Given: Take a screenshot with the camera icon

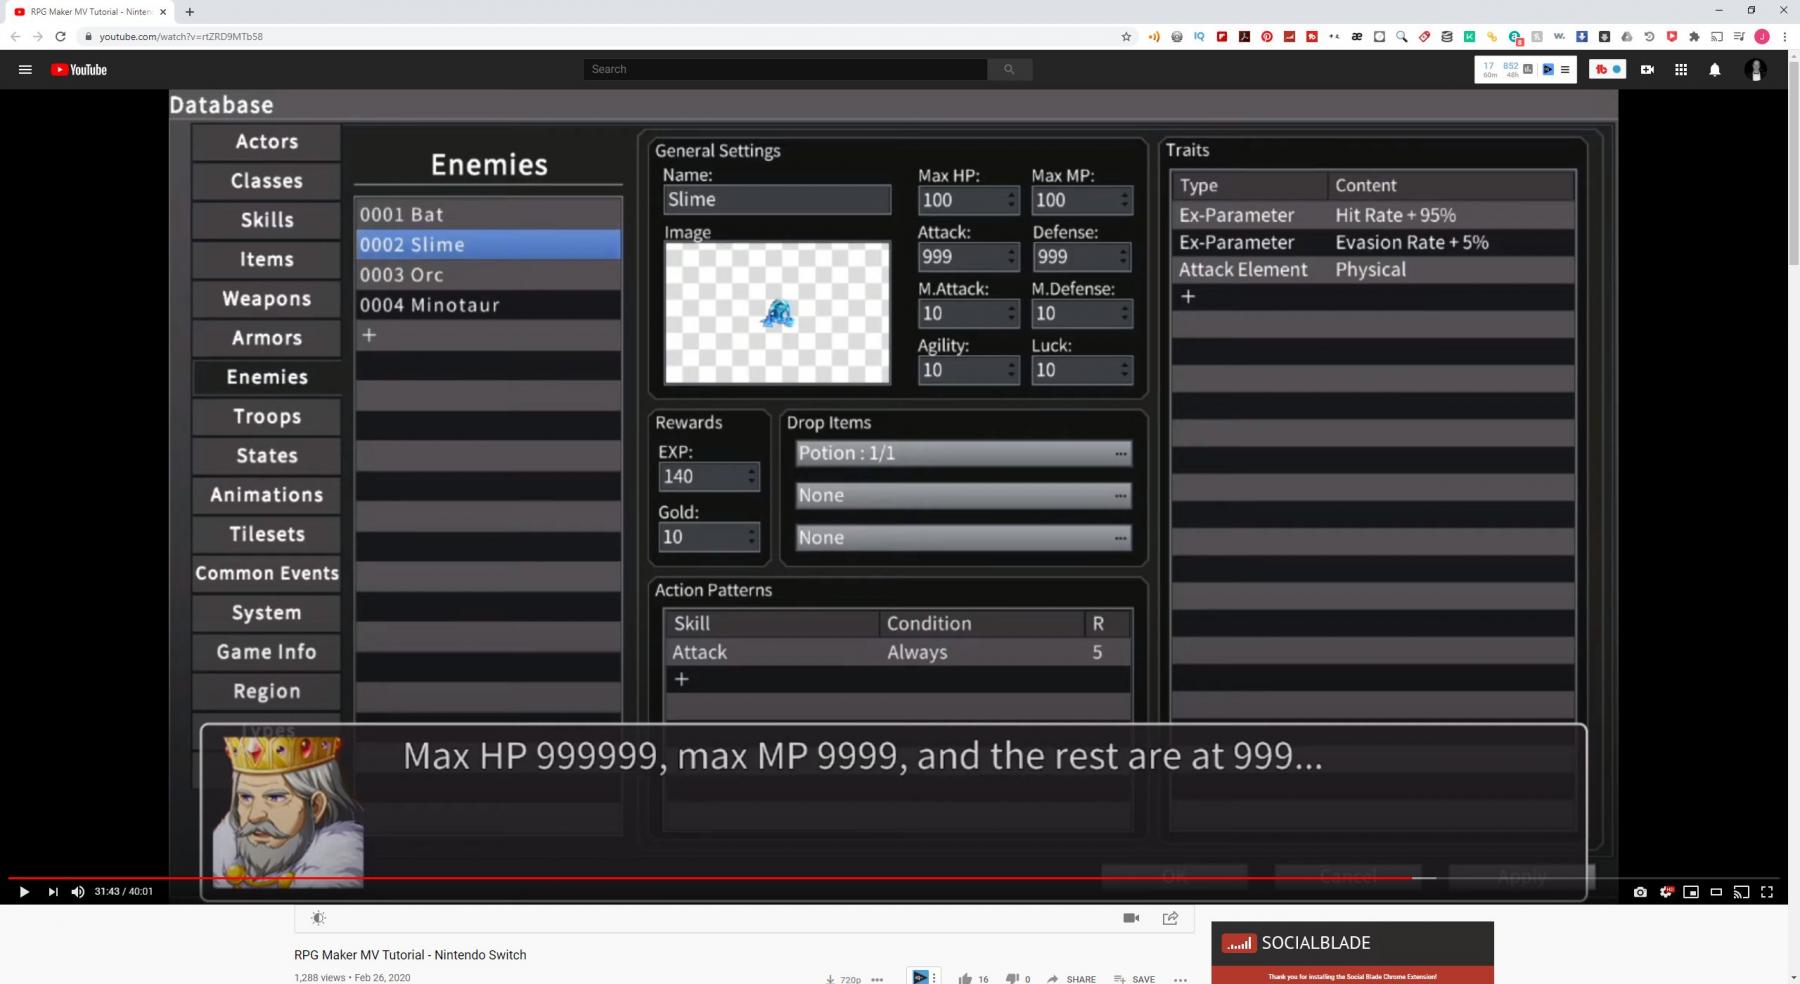Looking at the screenshot, I should pos(1640,892).
